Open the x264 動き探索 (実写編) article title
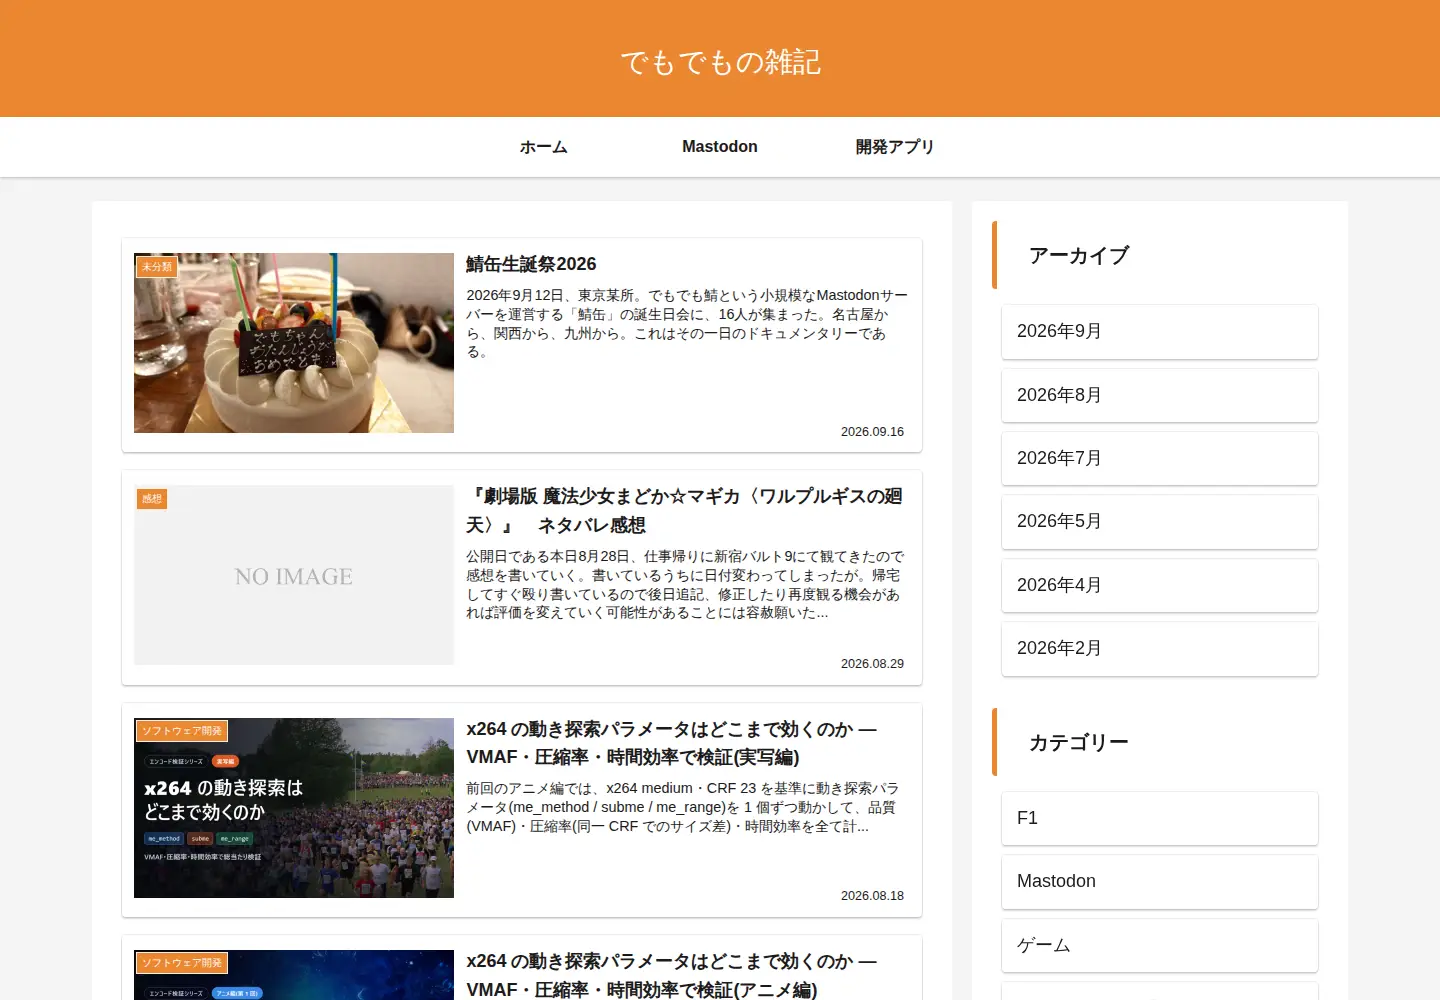 (672, 743)
